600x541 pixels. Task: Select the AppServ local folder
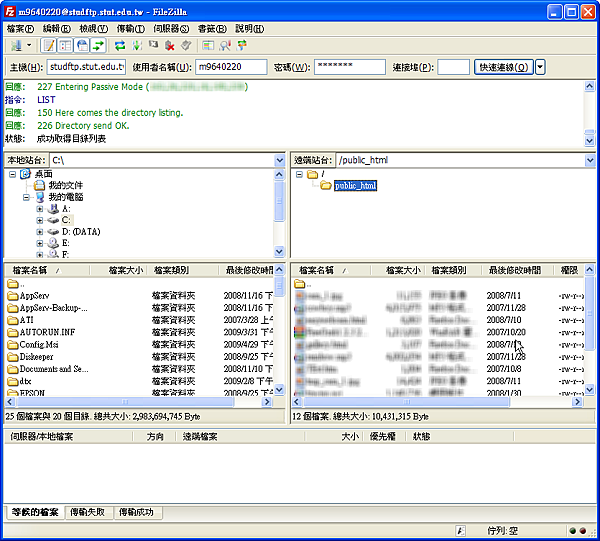pos(34,296)
